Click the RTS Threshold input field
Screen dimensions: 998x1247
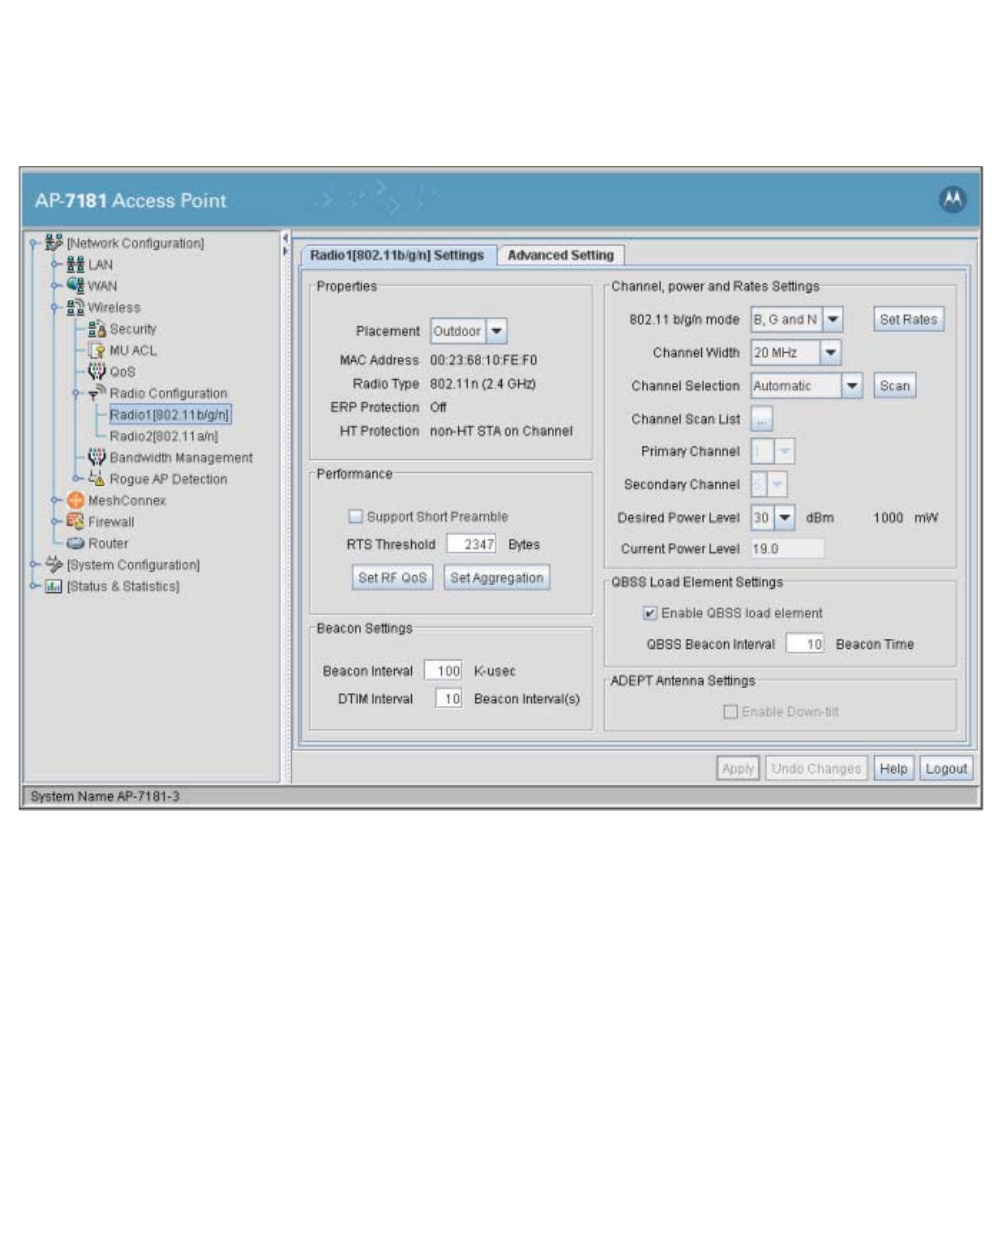pos(472,545)
